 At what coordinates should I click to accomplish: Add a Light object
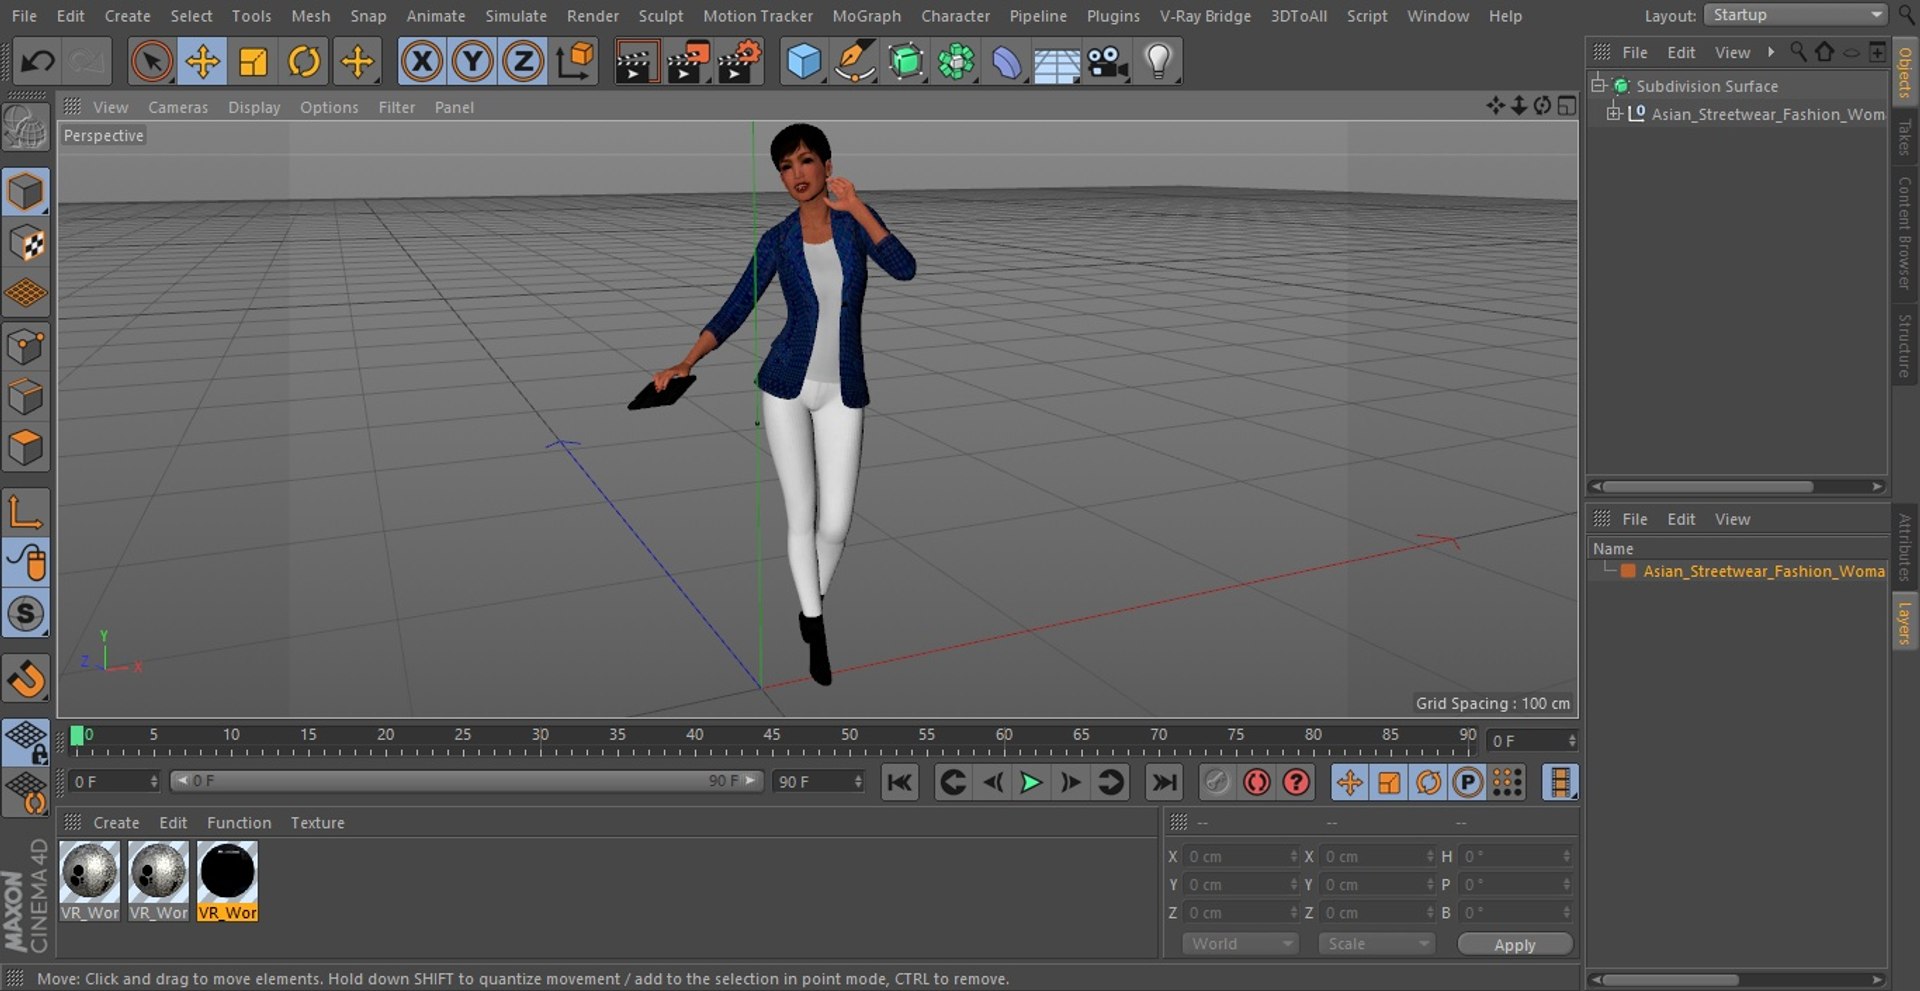tap(1158, 62)
